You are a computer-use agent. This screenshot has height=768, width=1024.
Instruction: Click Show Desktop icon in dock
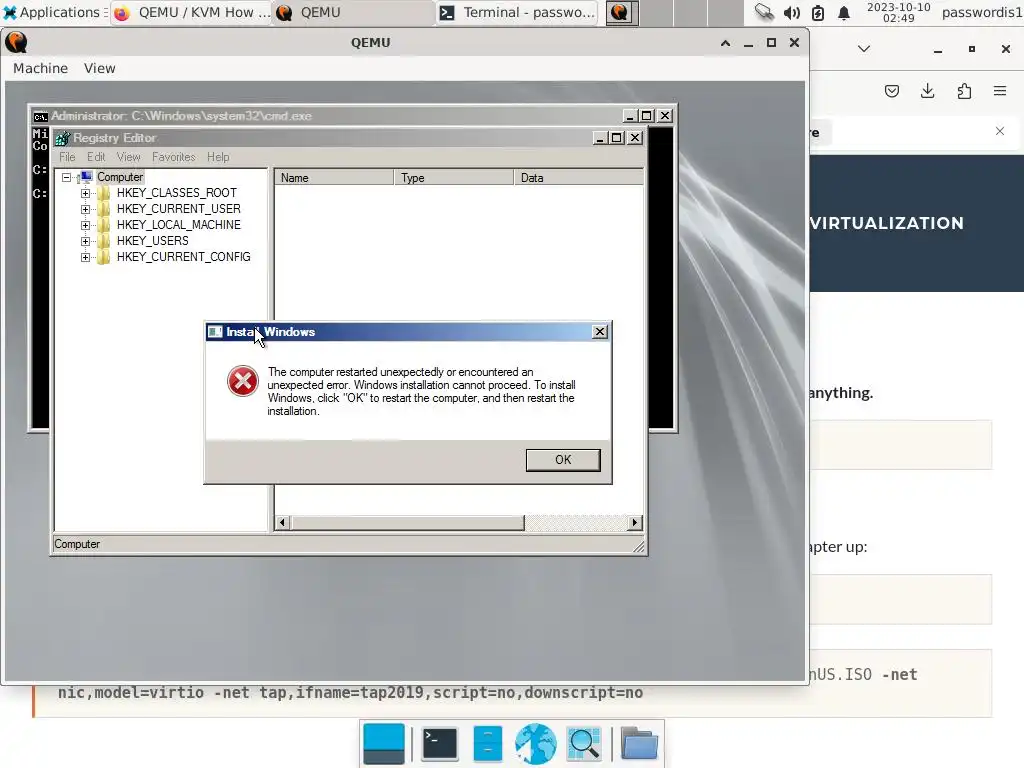click(383, 743)
